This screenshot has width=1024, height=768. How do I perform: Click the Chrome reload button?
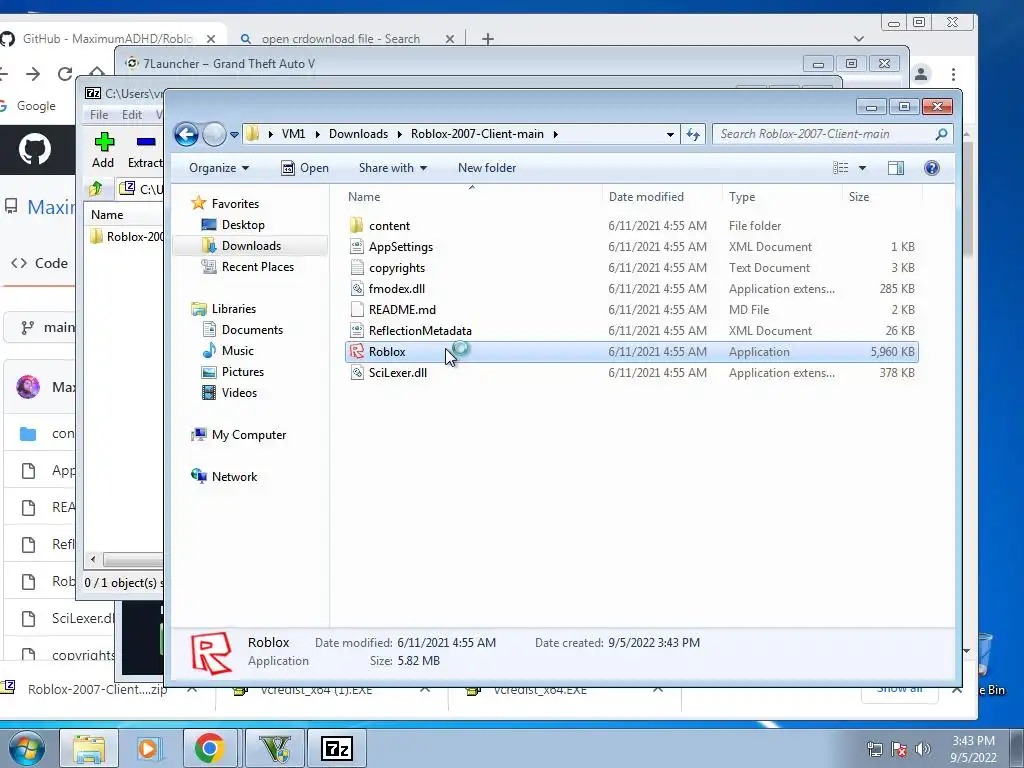click(x=65, y=74)
